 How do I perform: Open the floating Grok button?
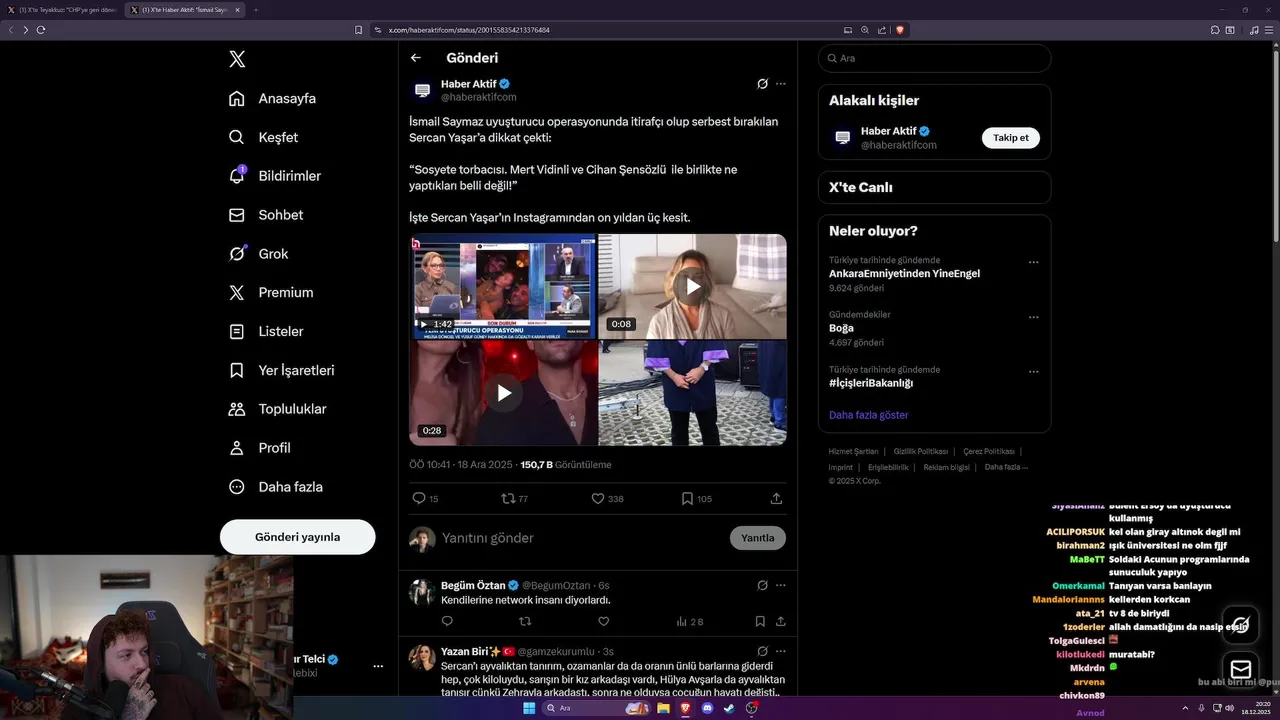click(x=1241, y=625)
